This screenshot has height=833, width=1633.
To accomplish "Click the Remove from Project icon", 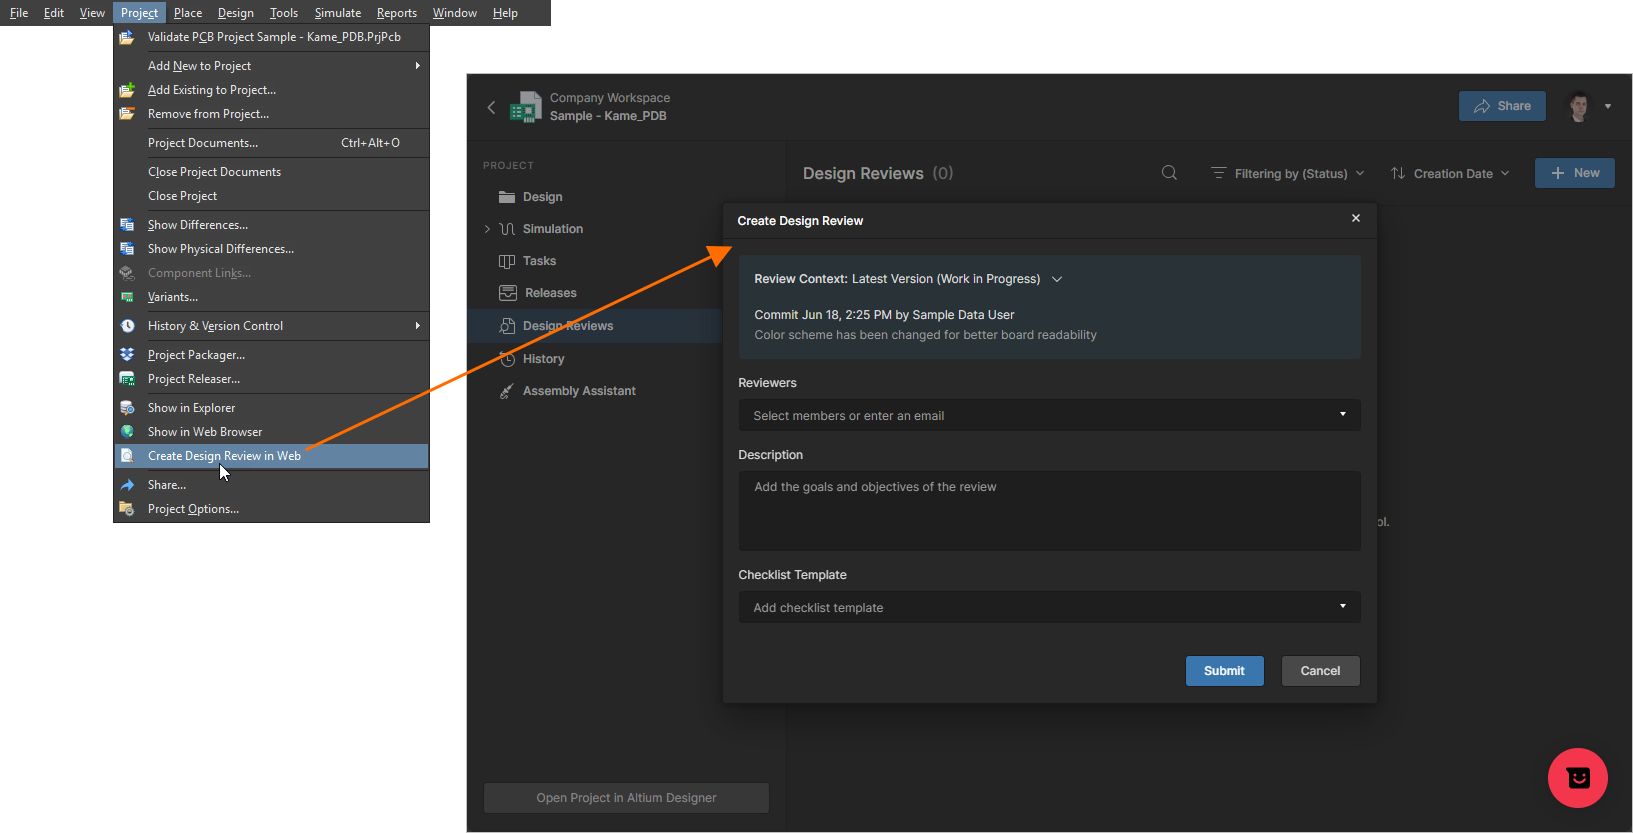I will pyautogui.click(x=127, y=114).
